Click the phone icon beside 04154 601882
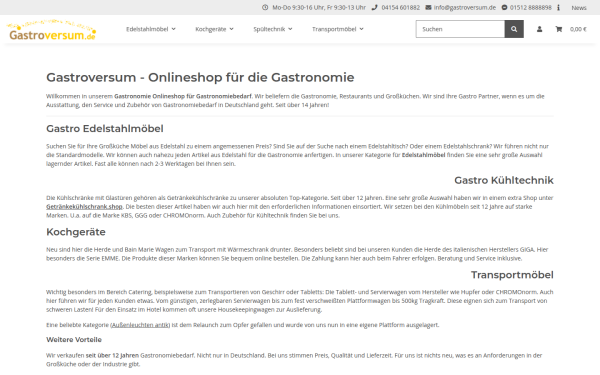 click(x=375, y=7)
